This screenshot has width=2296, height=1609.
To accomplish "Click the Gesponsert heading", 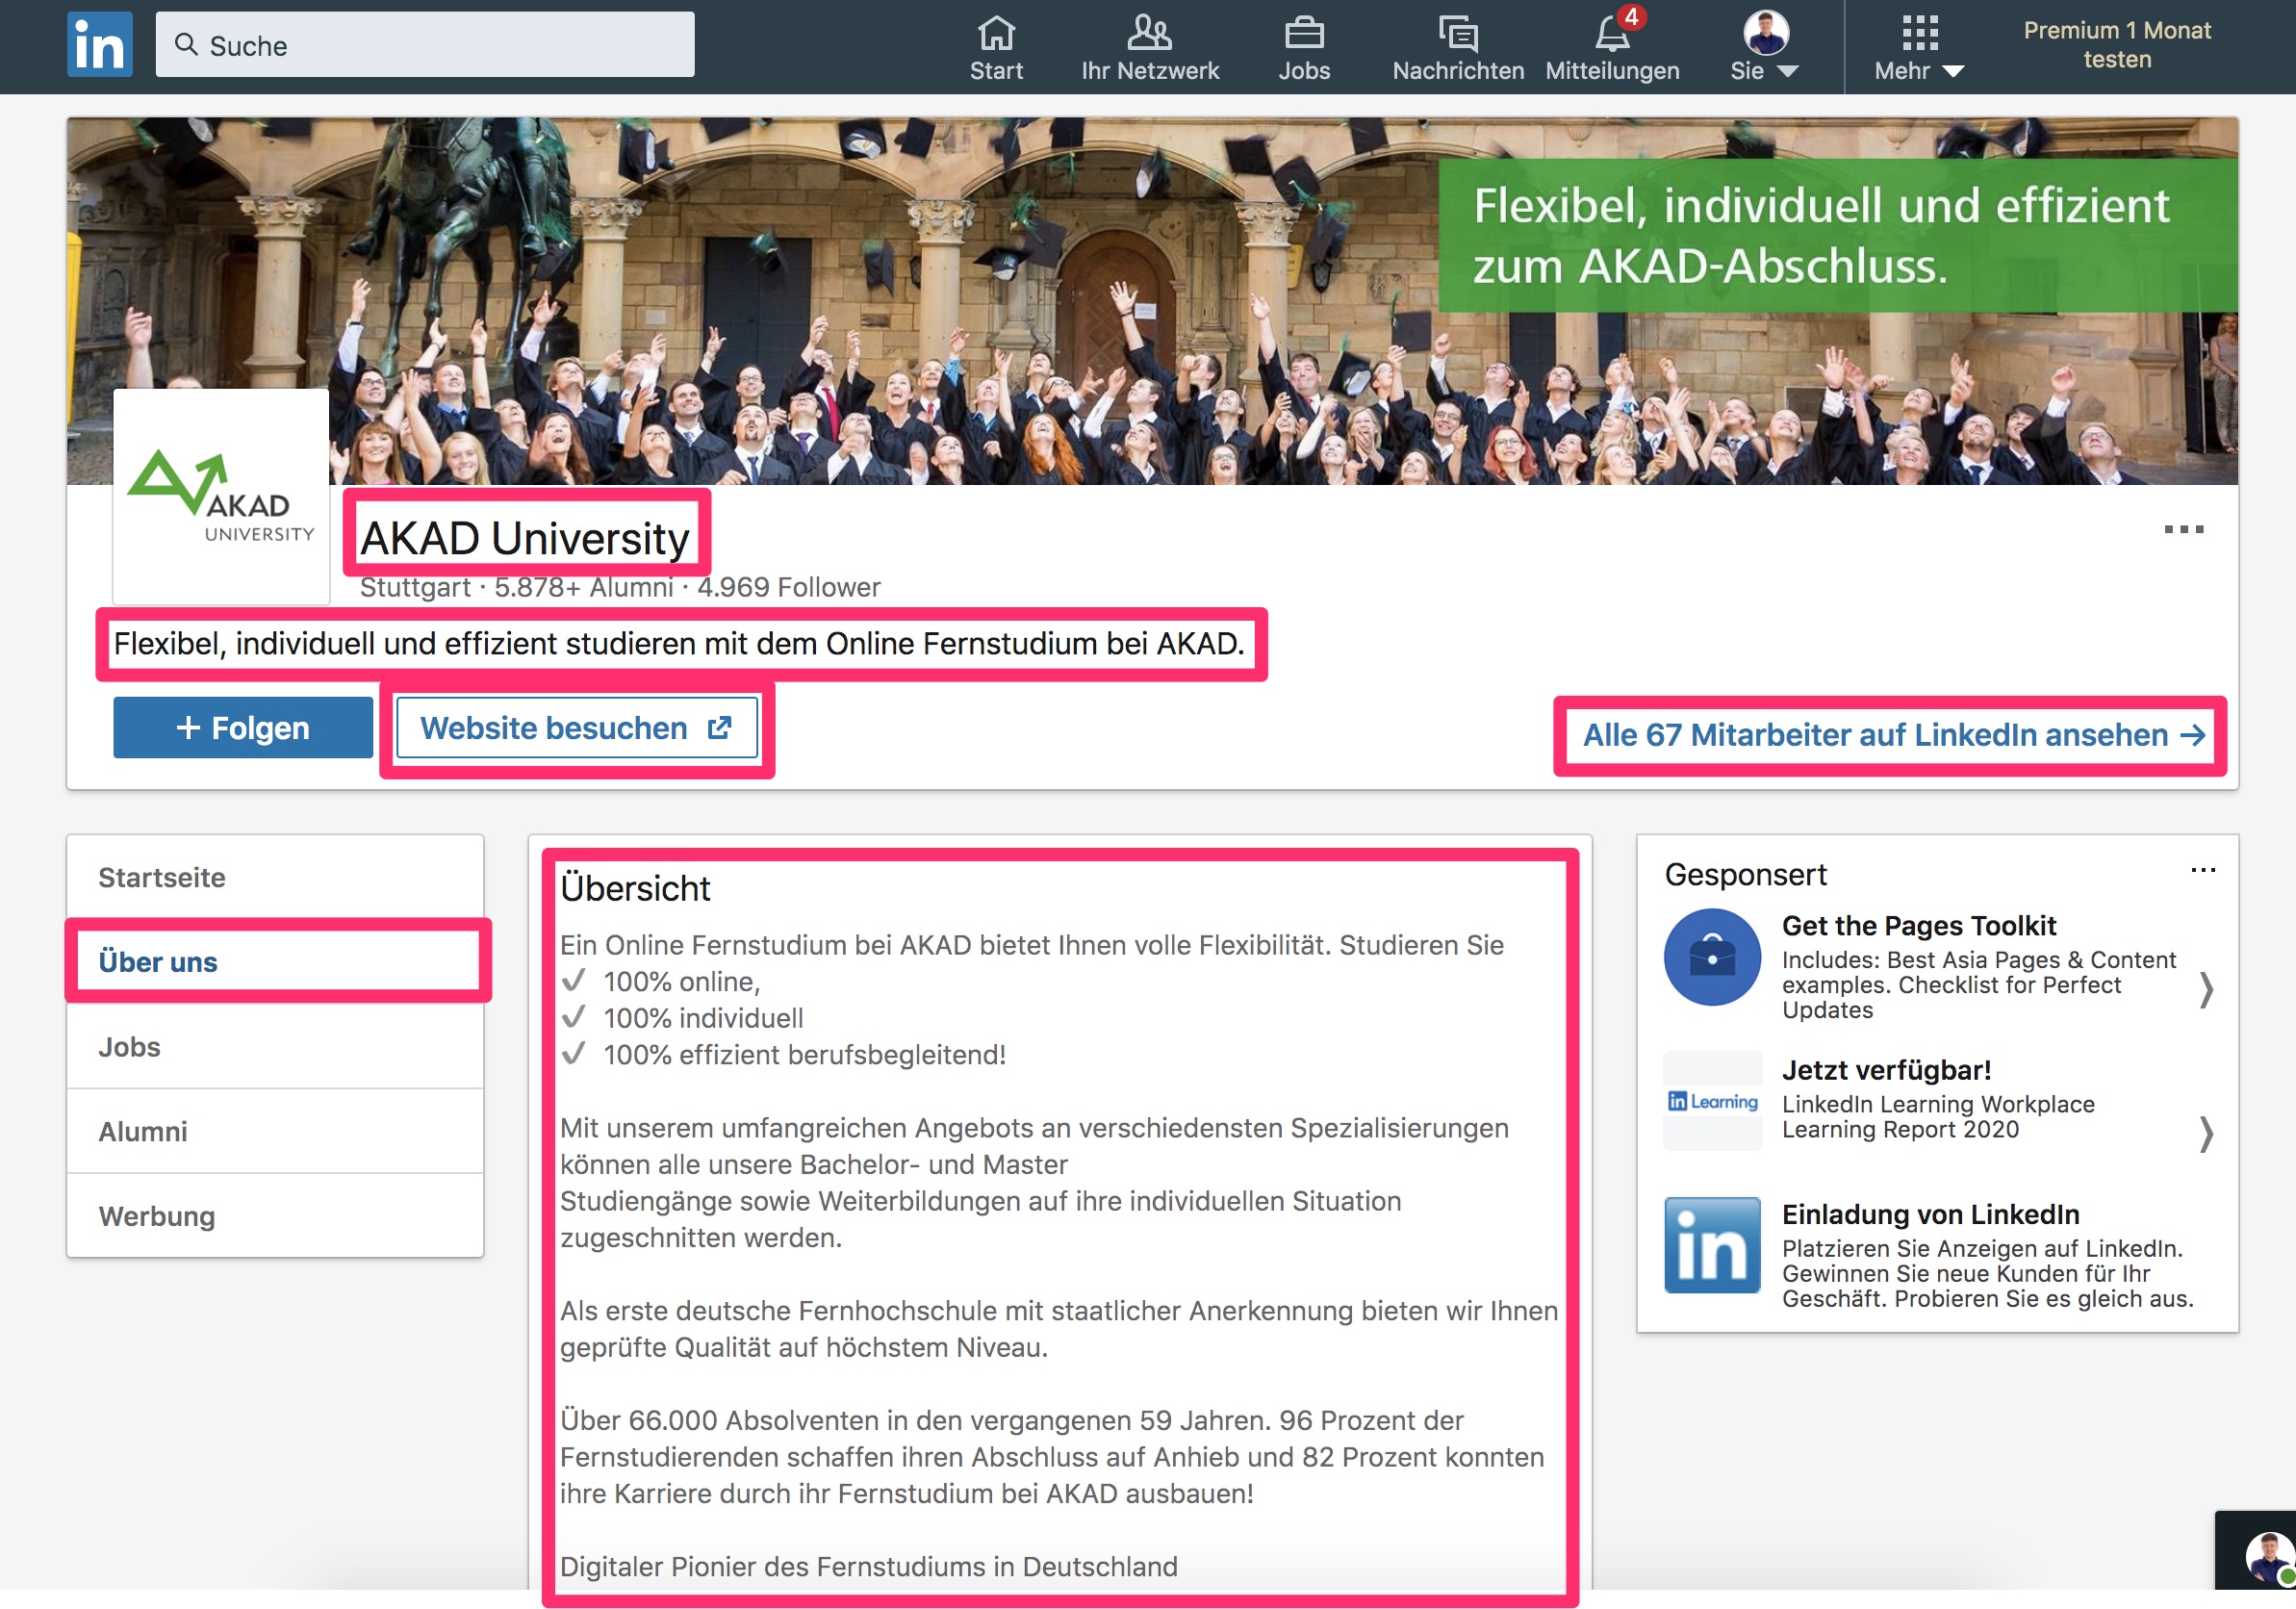I will click(1745, 874).
